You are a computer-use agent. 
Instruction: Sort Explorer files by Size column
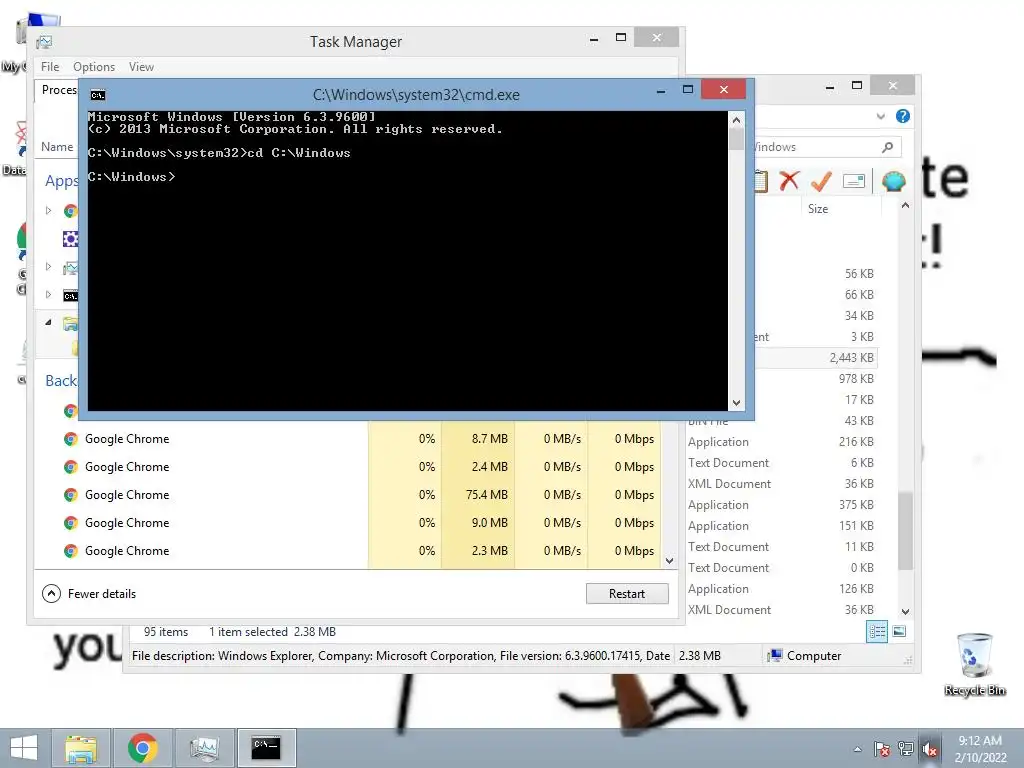point(818,209)
